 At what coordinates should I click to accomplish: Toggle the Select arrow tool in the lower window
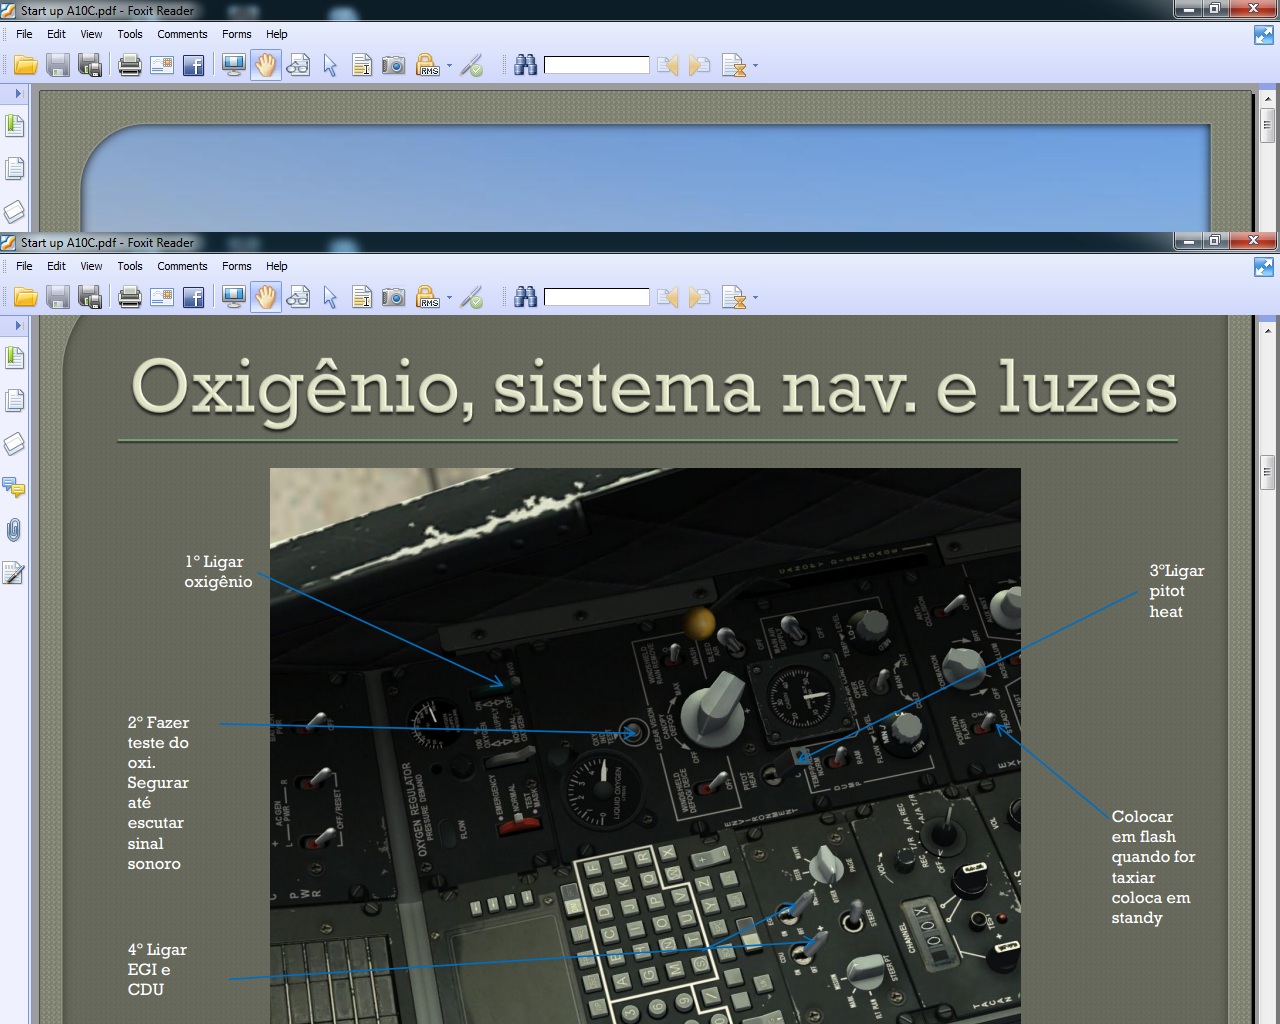coord(330,297)
